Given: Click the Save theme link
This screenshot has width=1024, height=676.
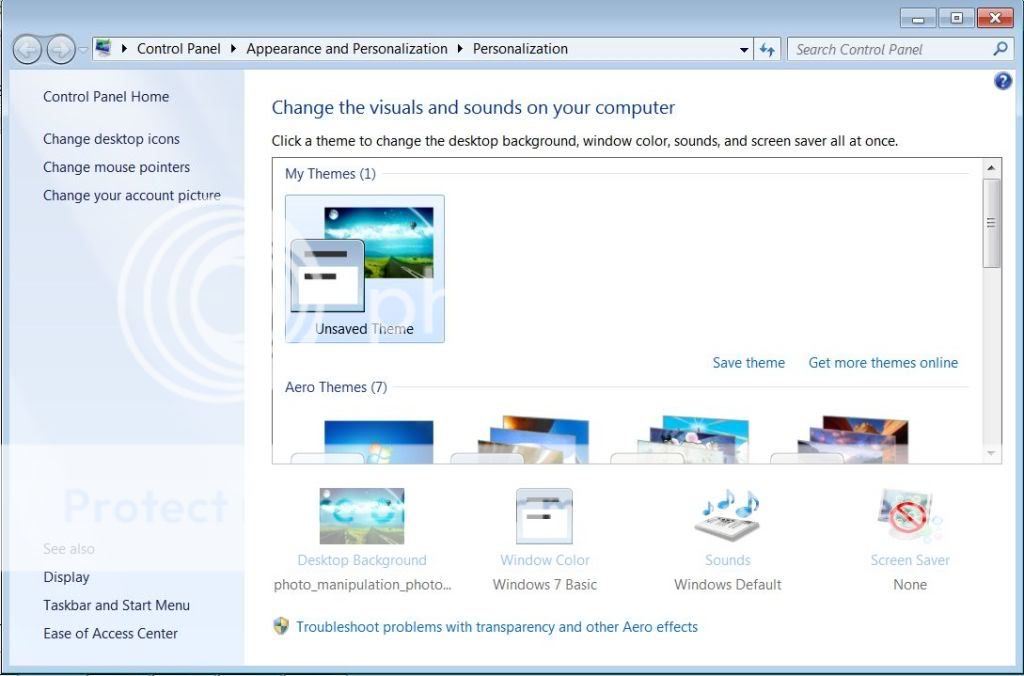Looking at the screenshot, I should point(748,362).
